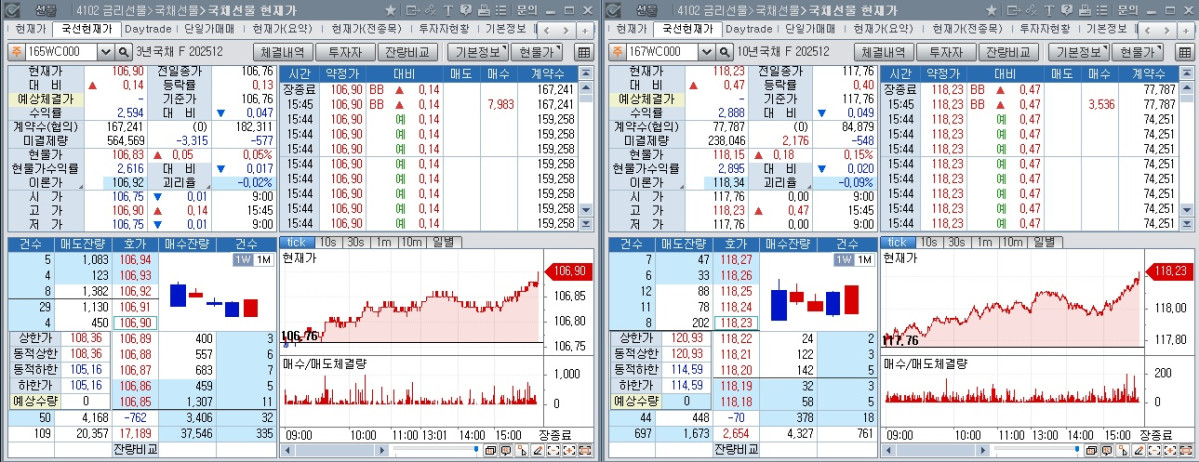Toggle 1W candle period in left window

[x=243, y=260]
